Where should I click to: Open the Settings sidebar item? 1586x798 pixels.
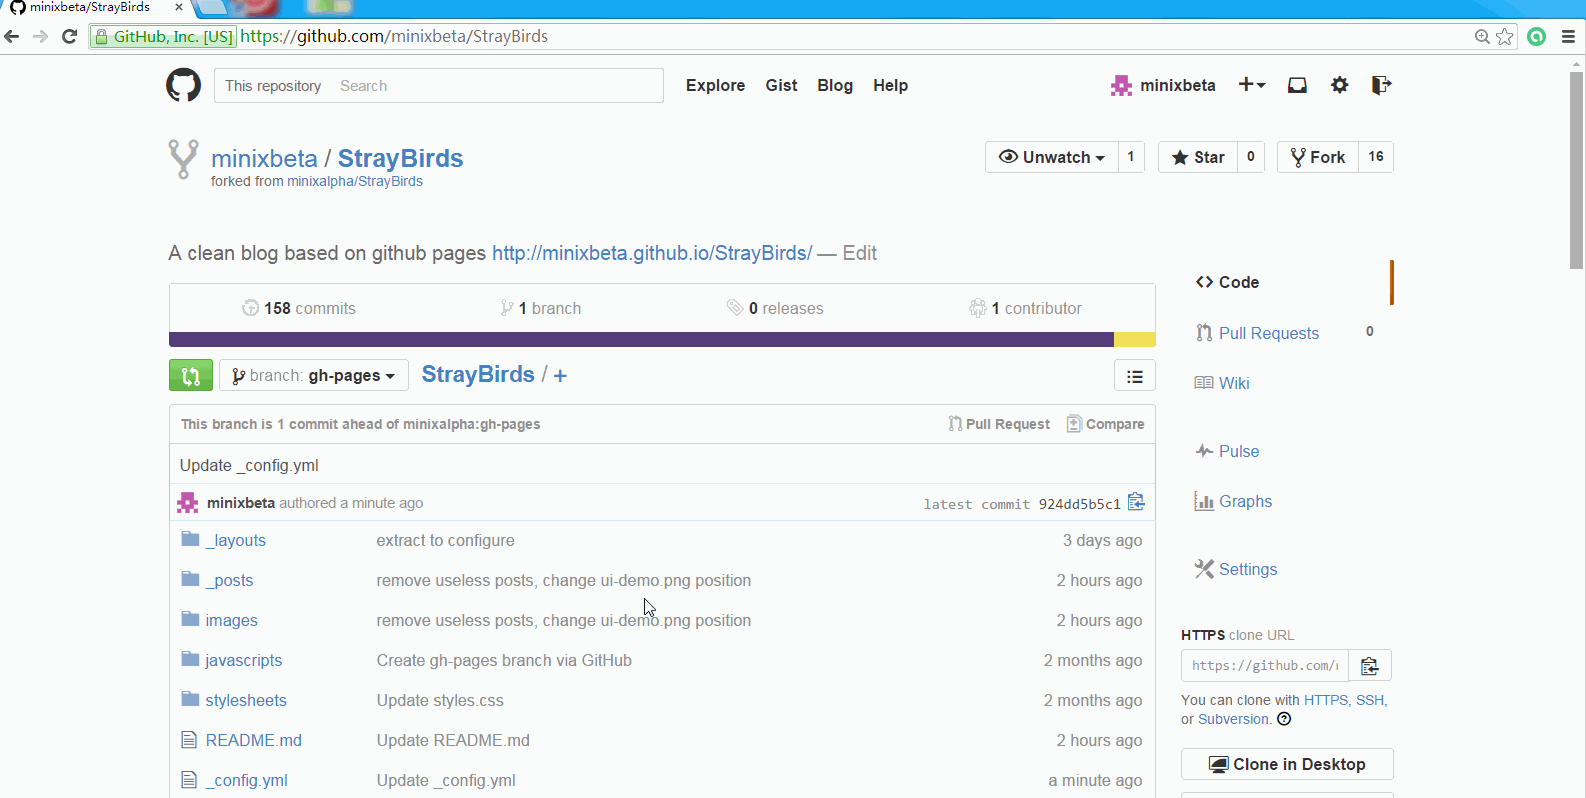coord(1247,569)
